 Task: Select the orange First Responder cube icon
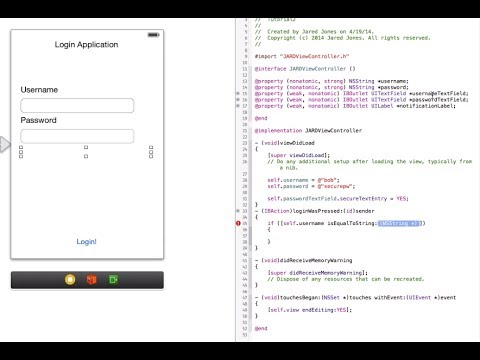click(91, 279)
